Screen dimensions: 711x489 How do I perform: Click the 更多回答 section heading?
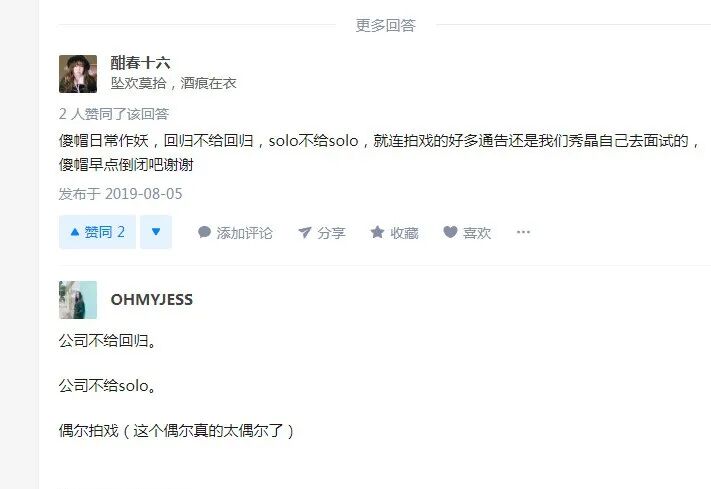click(385, 25)
